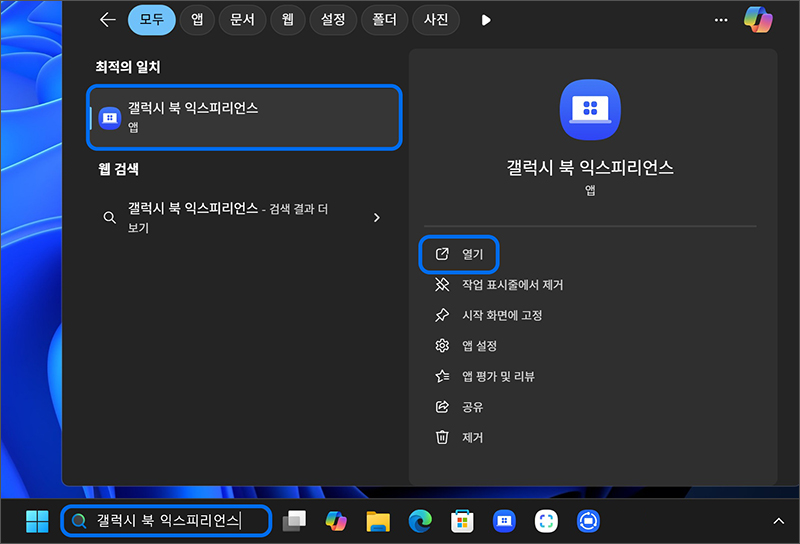
Task: Select the 모두 filter tab
Action: 152,20
